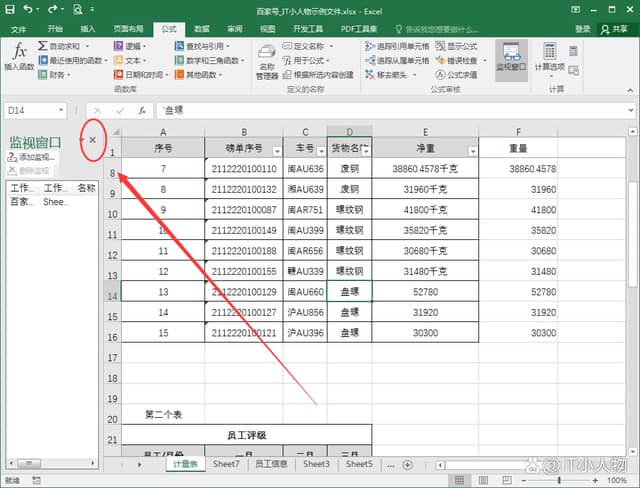Click the zoom slider handle
Image resolution: width=640 pixels, height=488 pixels.
pyautogui.click(x=559, y=480)
